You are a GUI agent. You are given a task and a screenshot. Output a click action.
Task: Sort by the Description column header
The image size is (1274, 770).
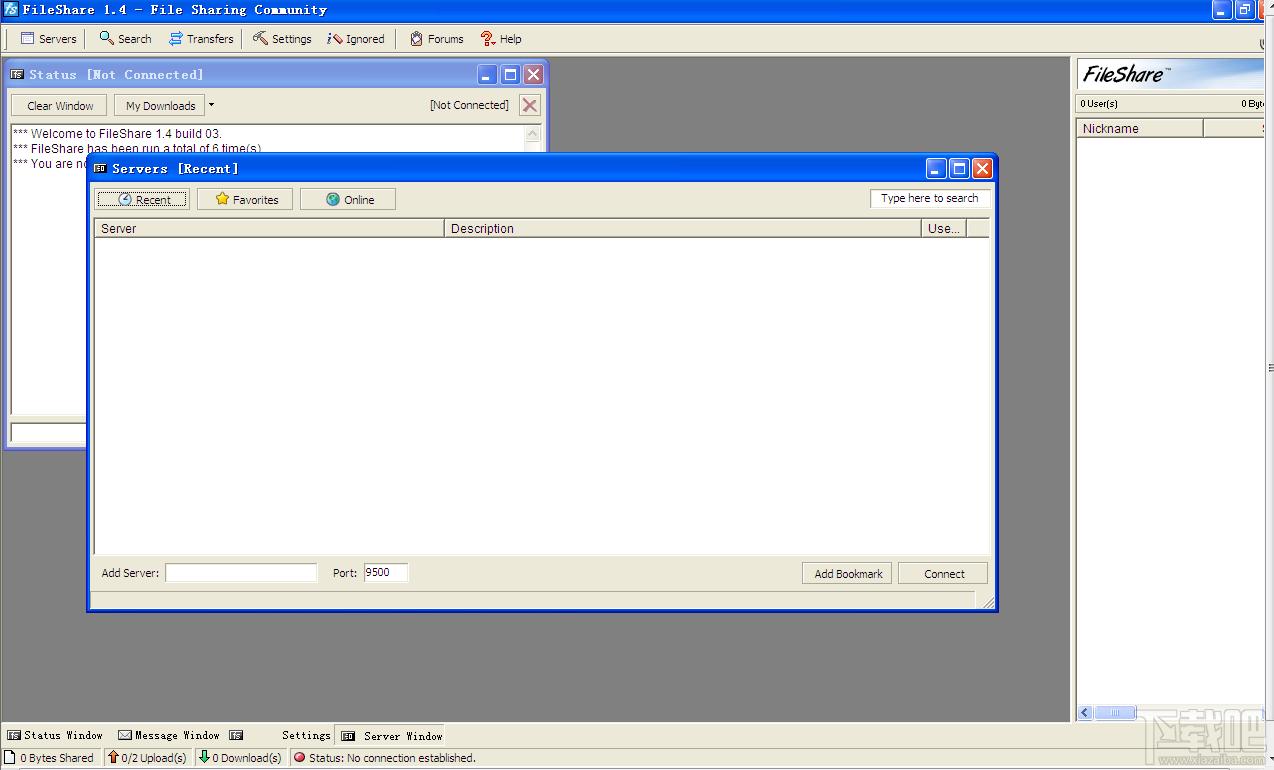coord(682,228)
